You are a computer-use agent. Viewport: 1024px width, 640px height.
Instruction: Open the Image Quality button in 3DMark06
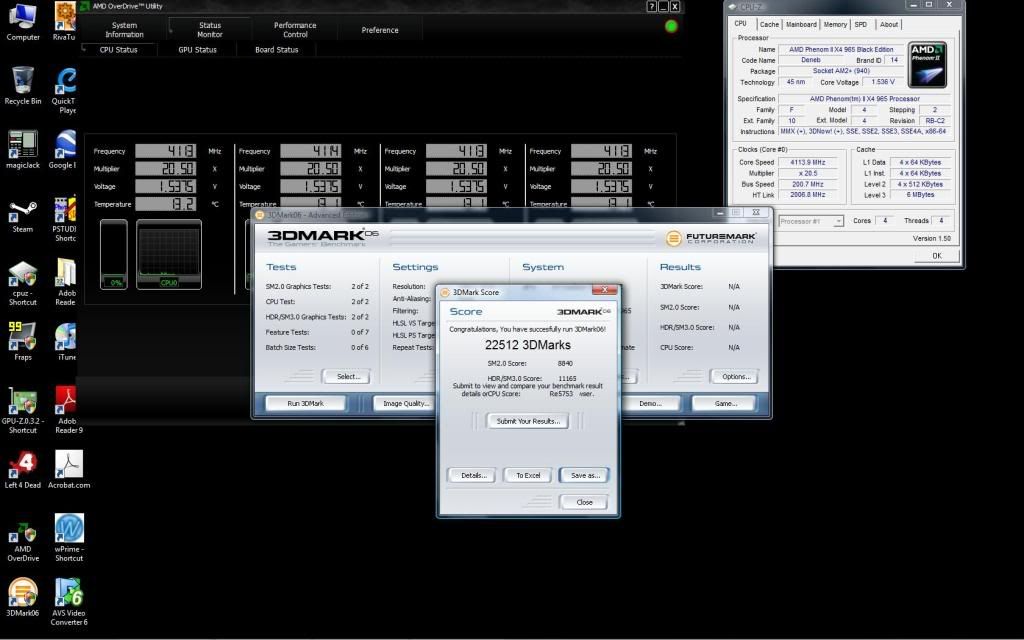pos(406,404)
